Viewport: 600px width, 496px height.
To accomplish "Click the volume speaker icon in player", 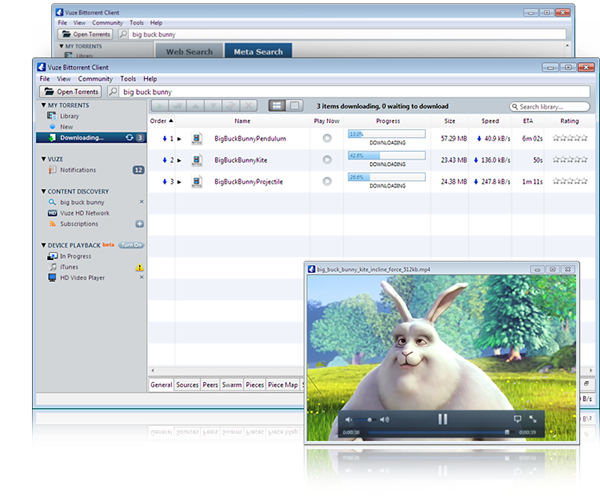I will click(x=349, y=419).
